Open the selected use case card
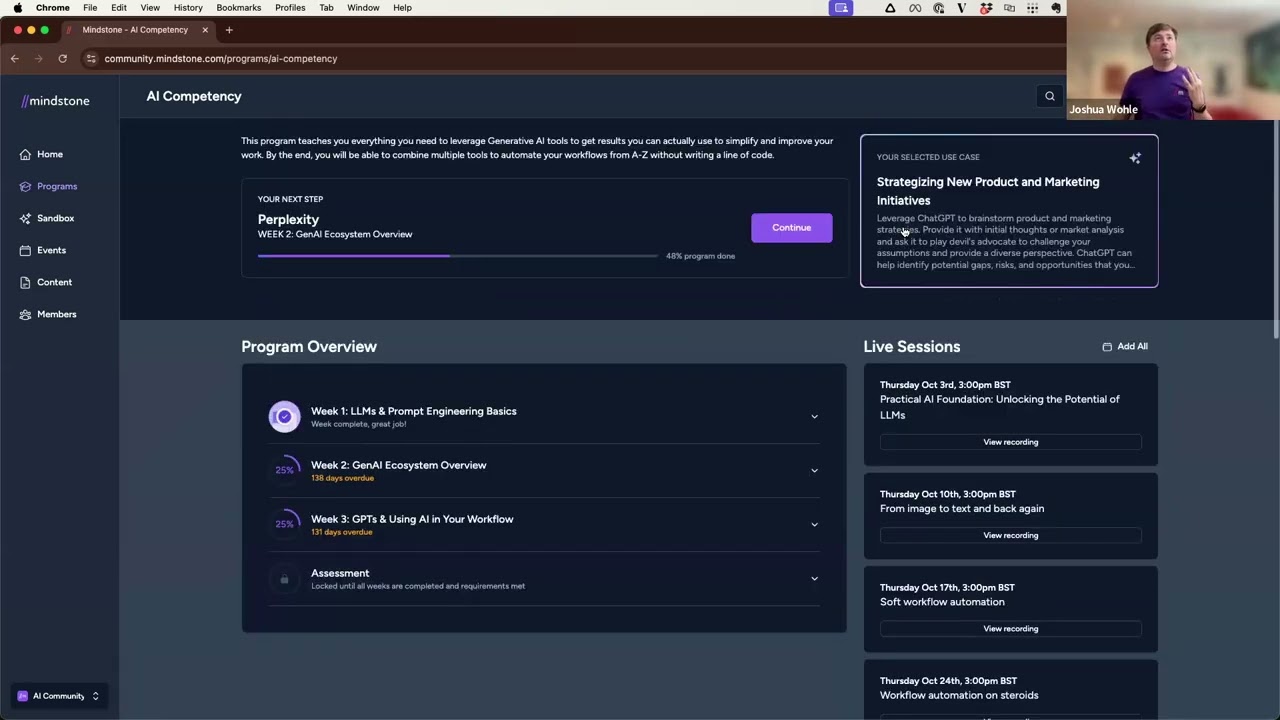The width and height of the screenshot is (1280, 720). (x=1009, y=211)
